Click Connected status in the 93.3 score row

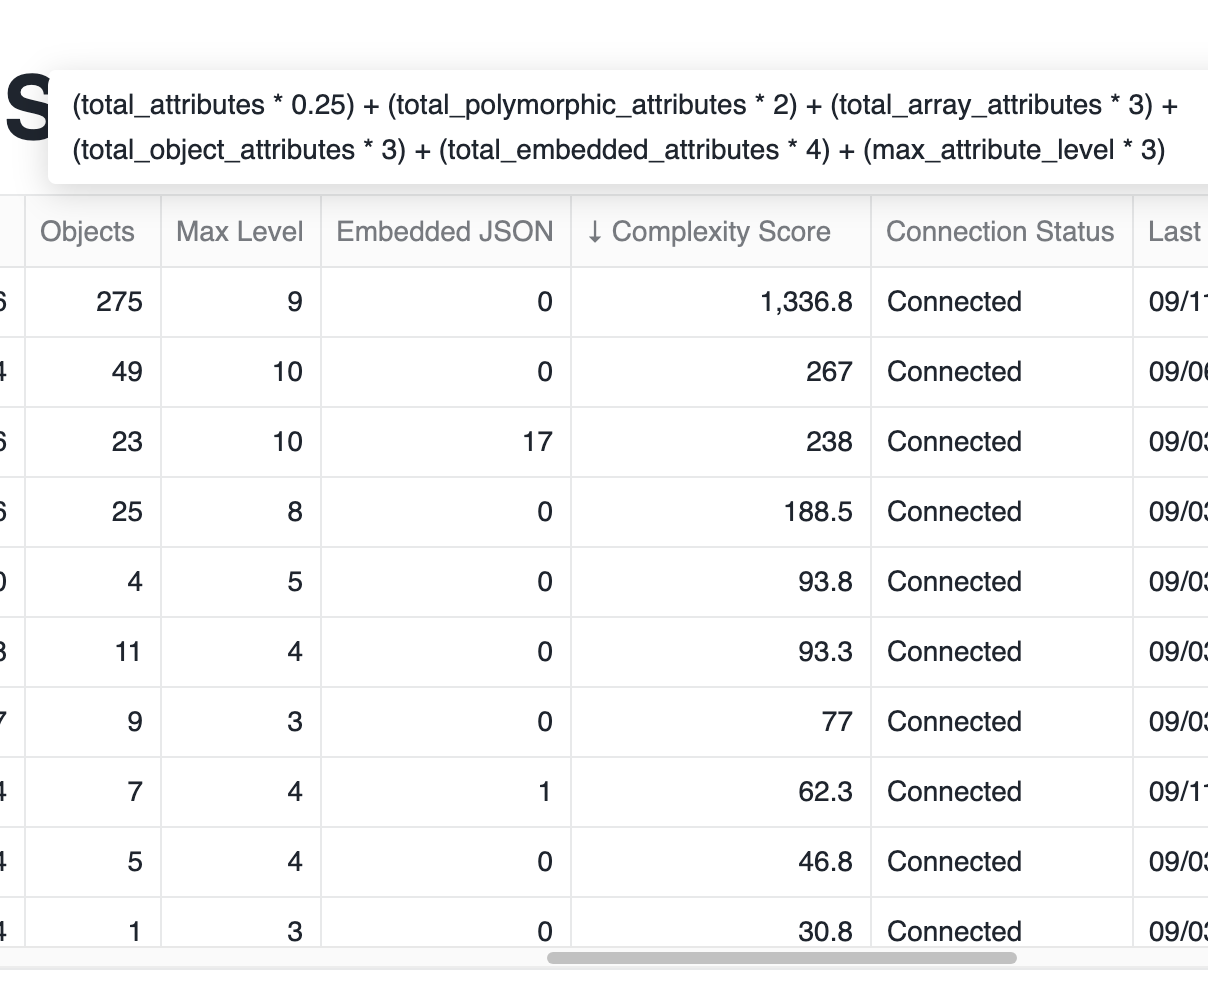click(x=954, y=652)
